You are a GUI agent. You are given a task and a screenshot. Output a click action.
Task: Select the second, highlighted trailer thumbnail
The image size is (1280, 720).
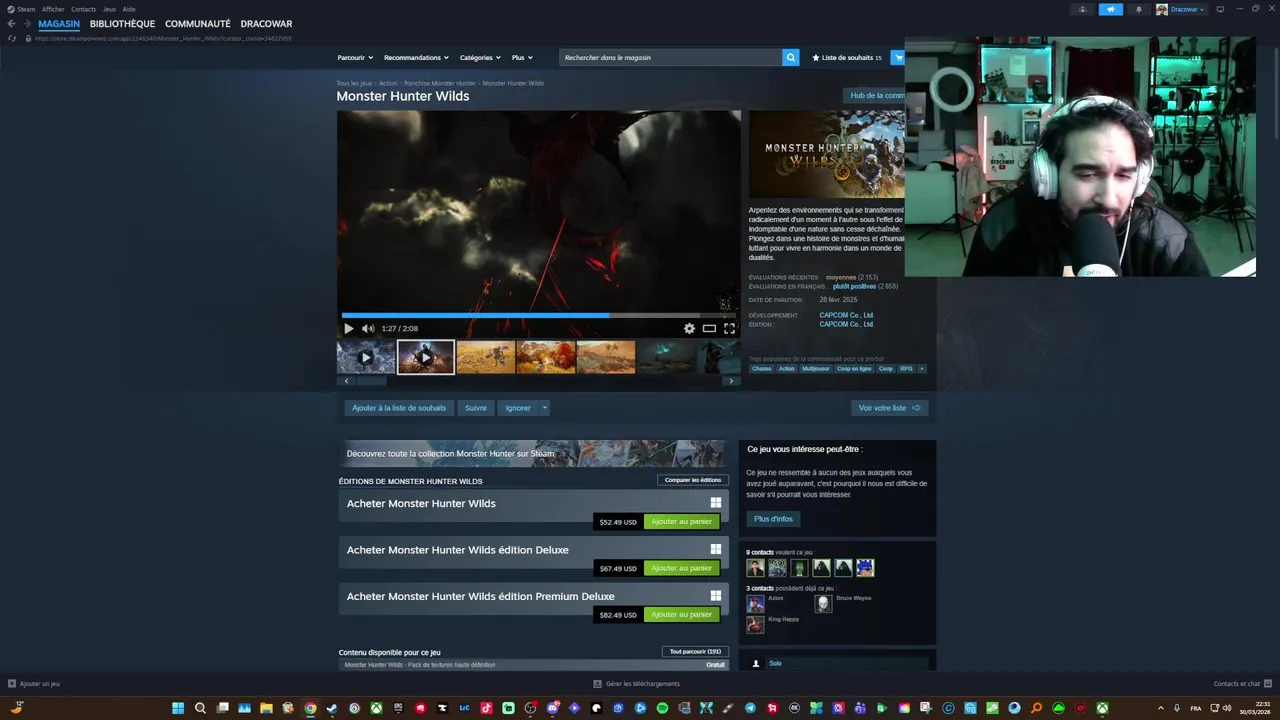point(426,357)
